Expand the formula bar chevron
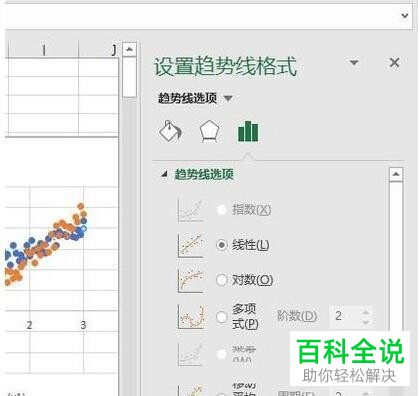 [405, 15]
